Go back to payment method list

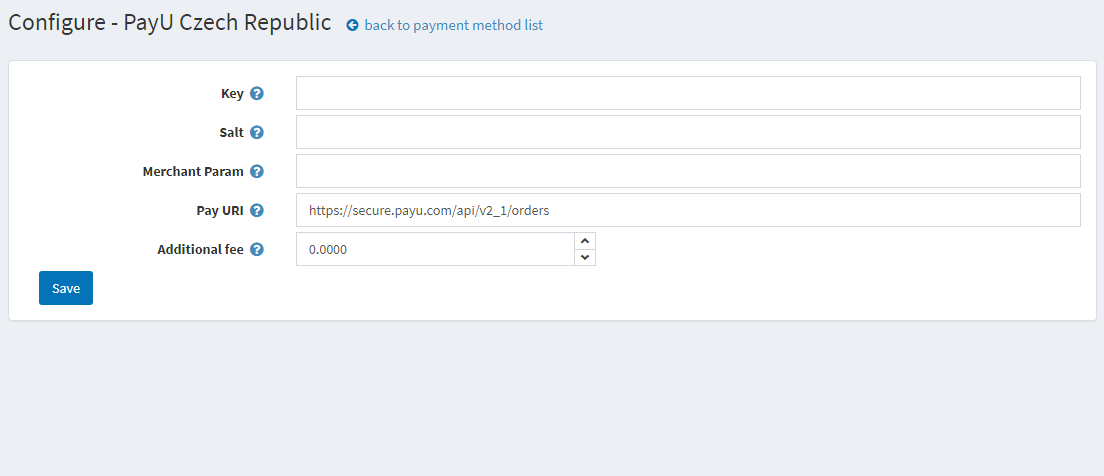(453, 25)
